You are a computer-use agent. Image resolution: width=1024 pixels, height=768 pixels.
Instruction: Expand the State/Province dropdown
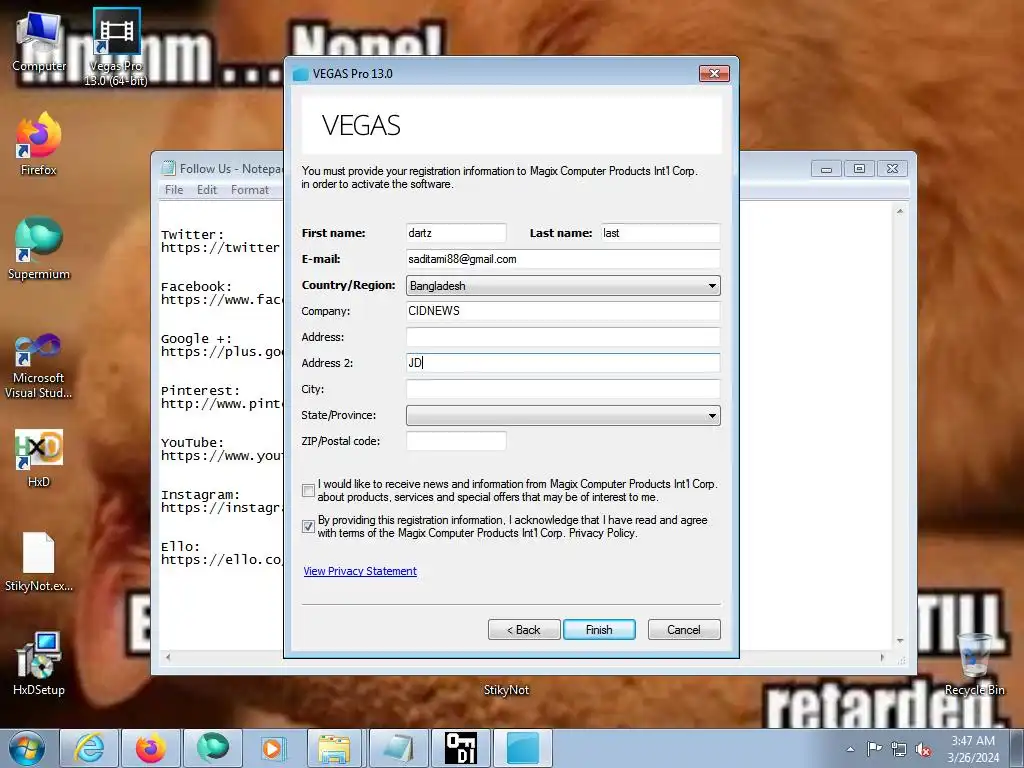tap(563, 415)
